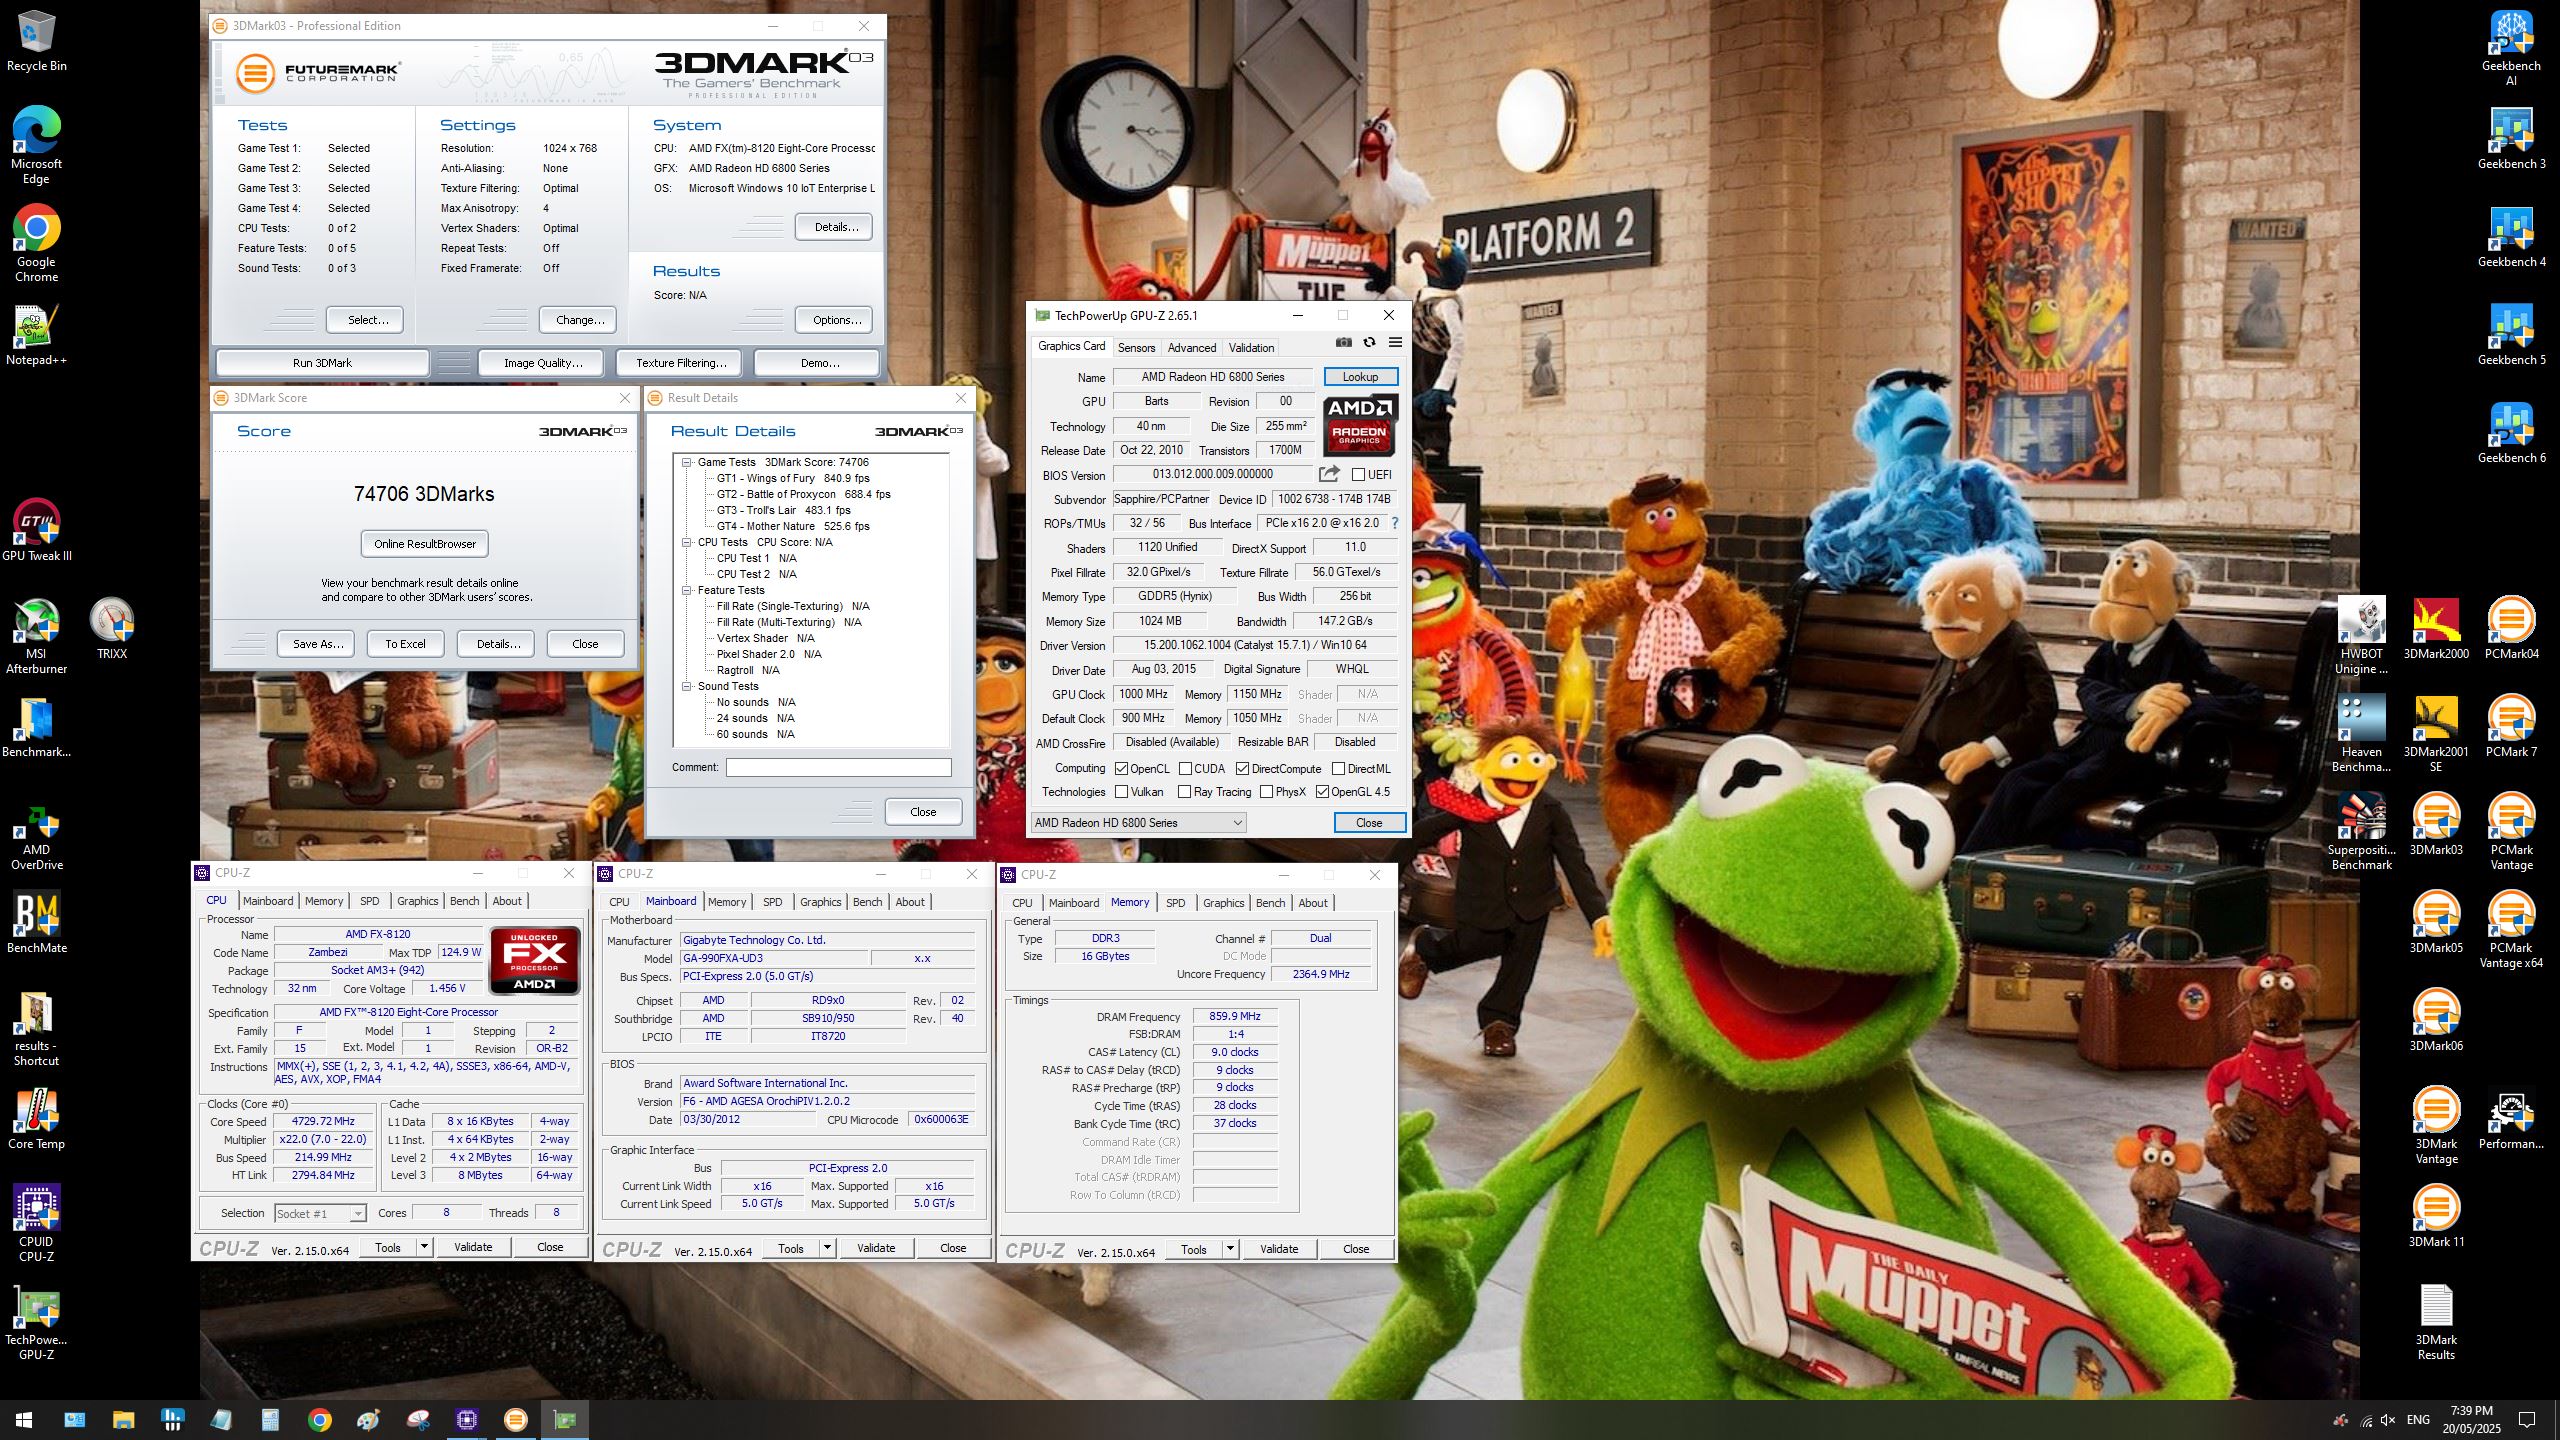Open Core Temp desktop icon
The image size is (2560, 1440).
pyautogui.click(x=36, y=1118)
